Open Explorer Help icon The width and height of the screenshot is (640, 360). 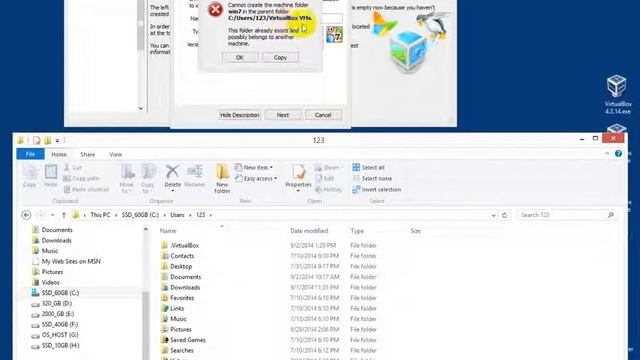click(618, 153)
